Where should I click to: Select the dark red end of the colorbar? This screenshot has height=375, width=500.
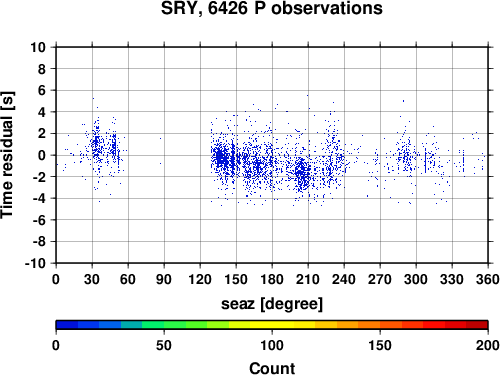tap(477, 325)
